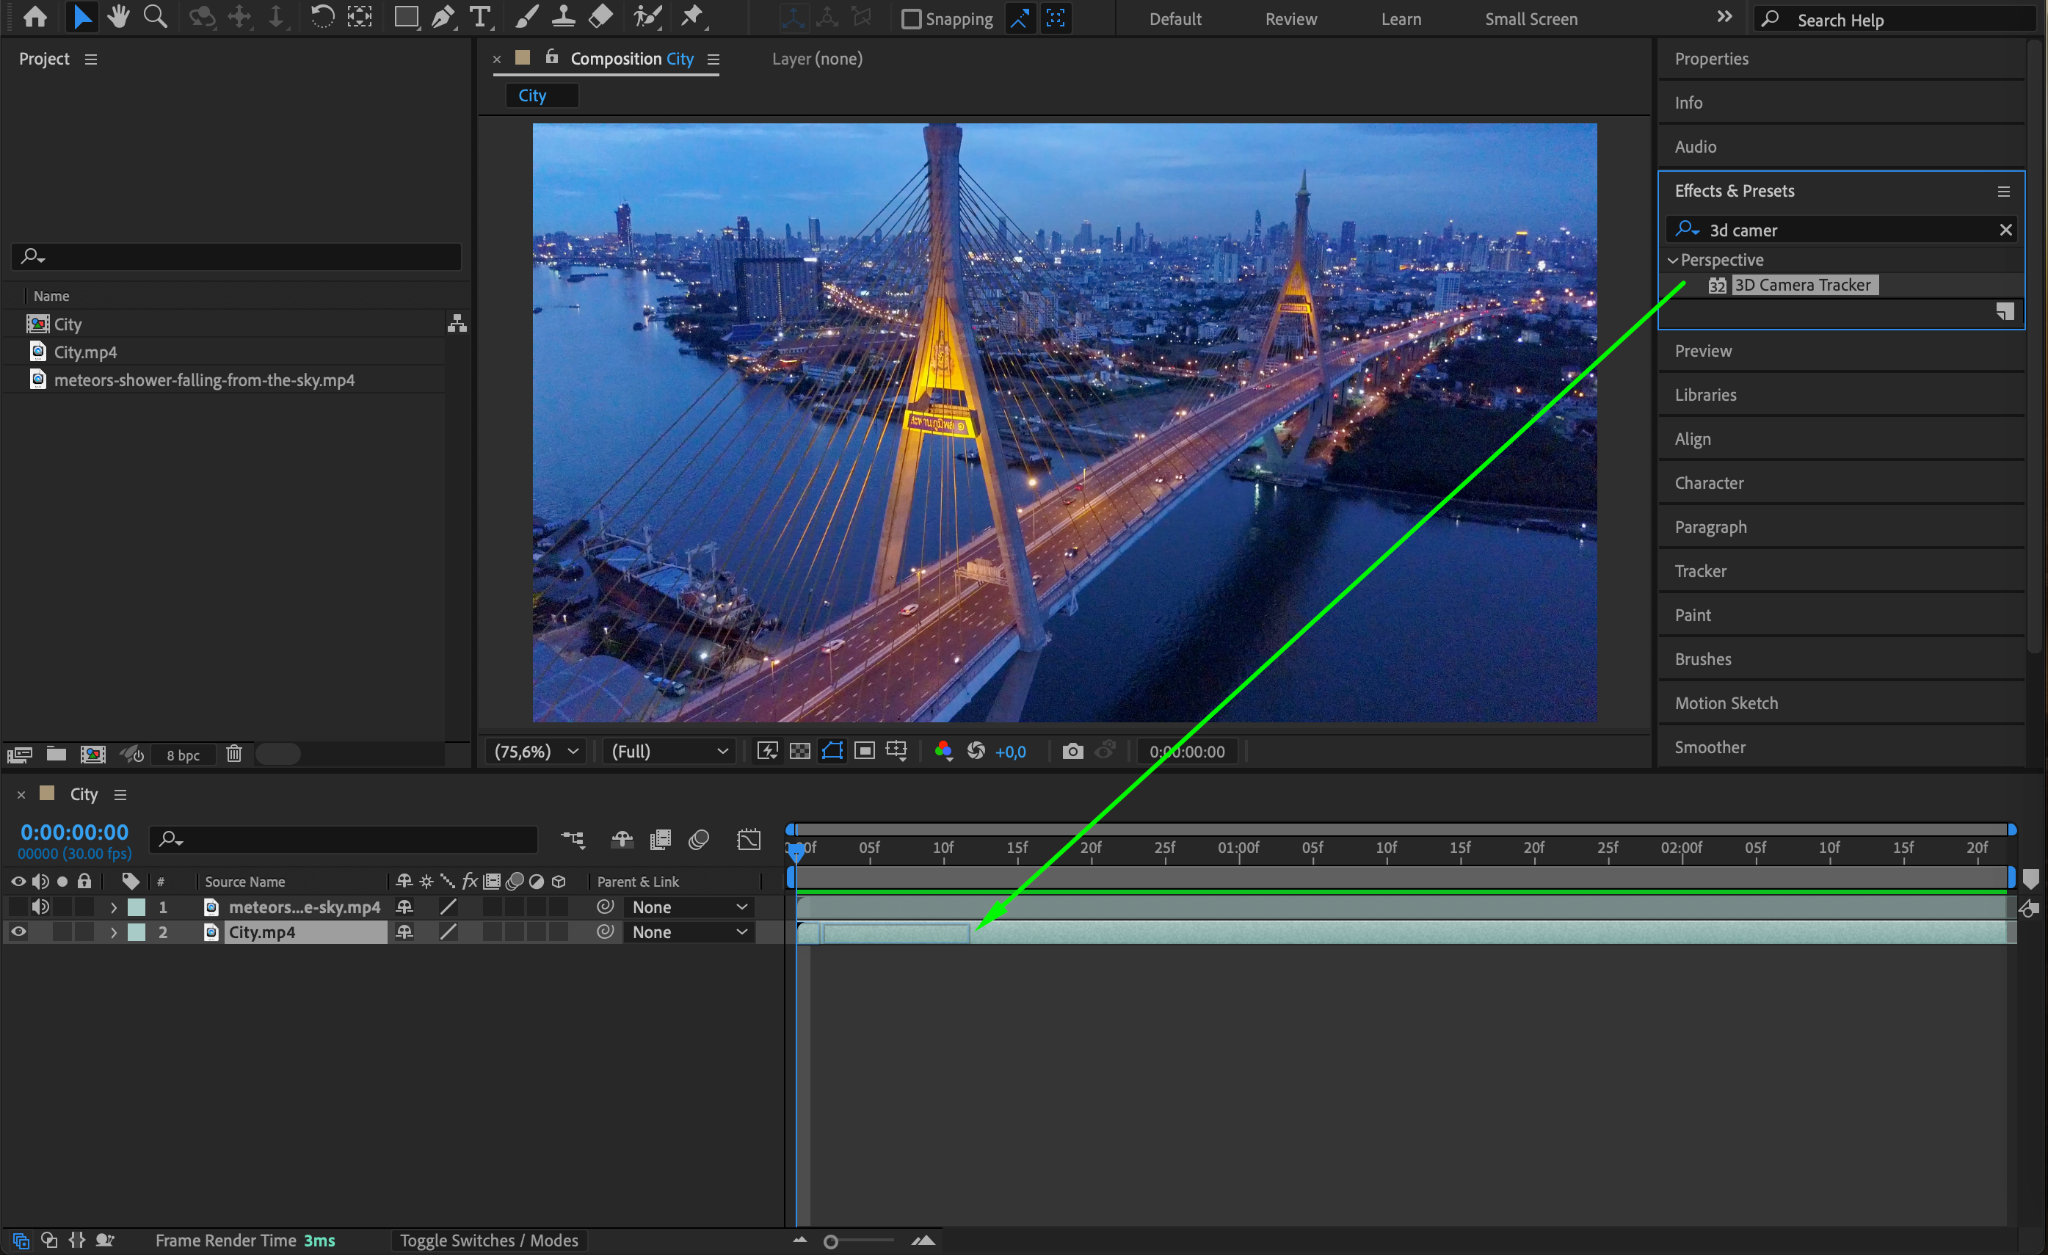
Task: Click Toggle Switches / Modes button
Action: click(489, 1240)
